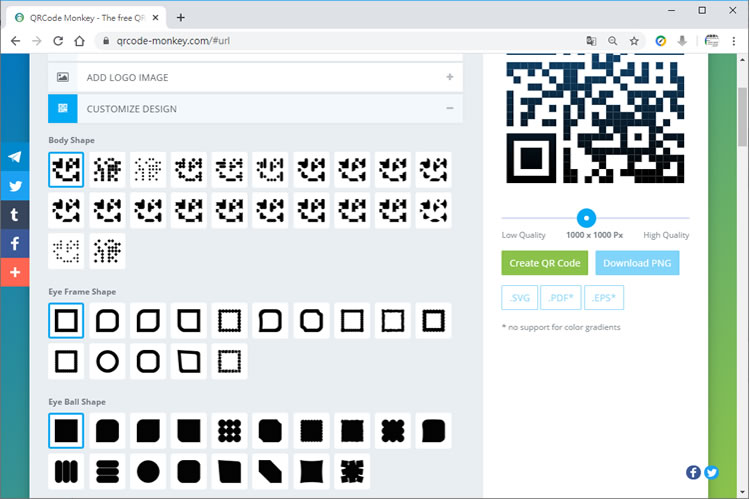
Task: Open the green circular browser extension icon
Action: tap(661, 41)
